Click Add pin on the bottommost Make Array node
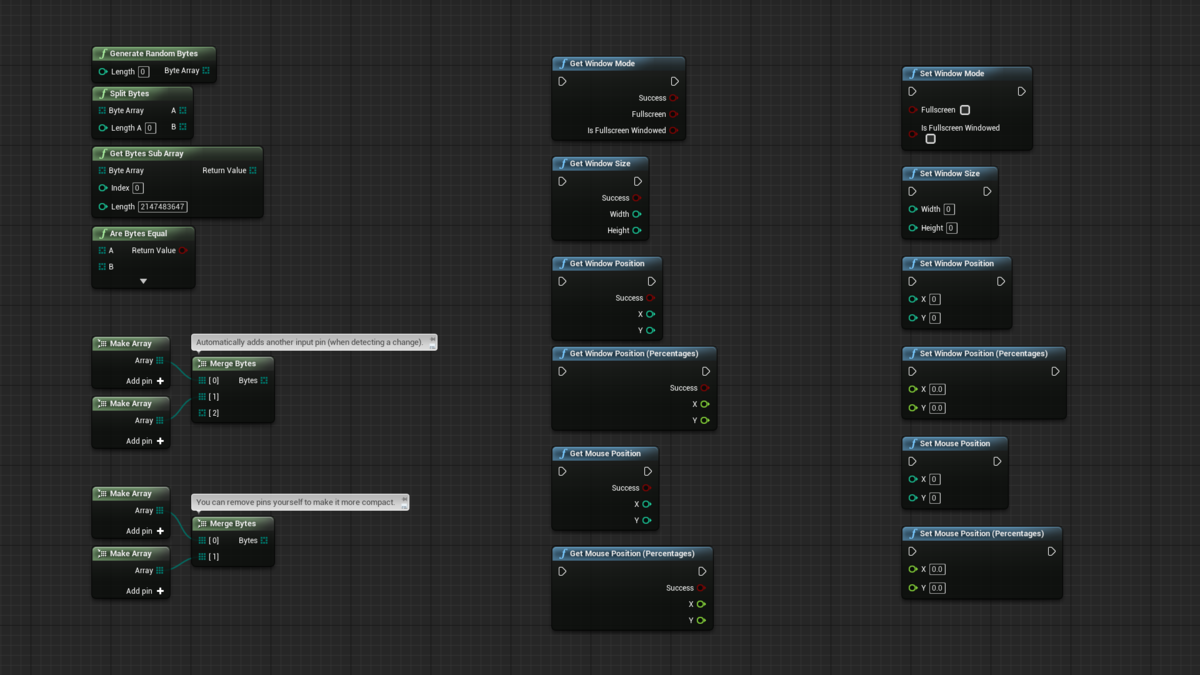1200x675 pixels. coord(145,591)
